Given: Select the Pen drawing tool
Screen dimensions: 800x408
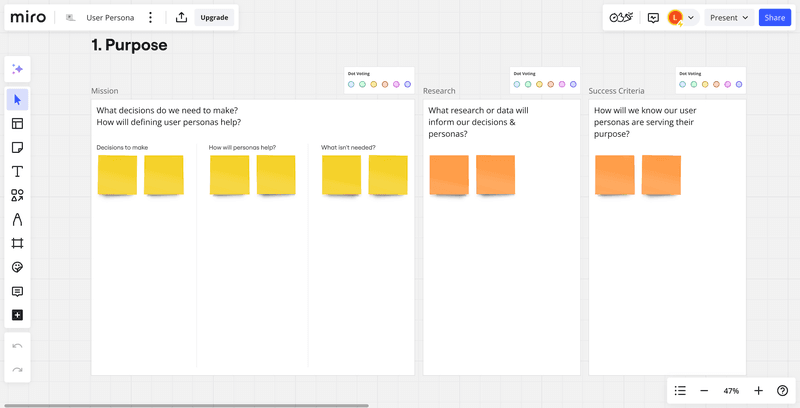Looking at the screenshot, I should pos(17,220).
